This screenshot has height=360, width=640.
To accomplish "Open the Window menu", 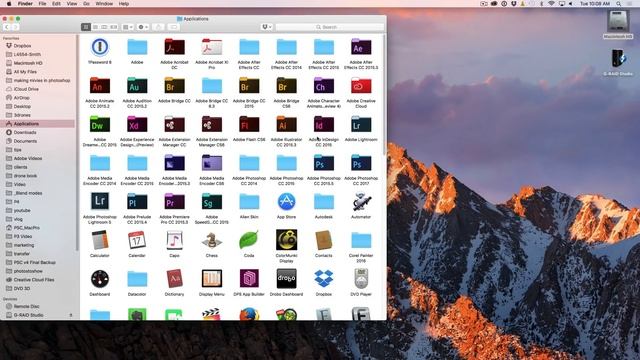I will pyautogui.click(x=104, y=4).
